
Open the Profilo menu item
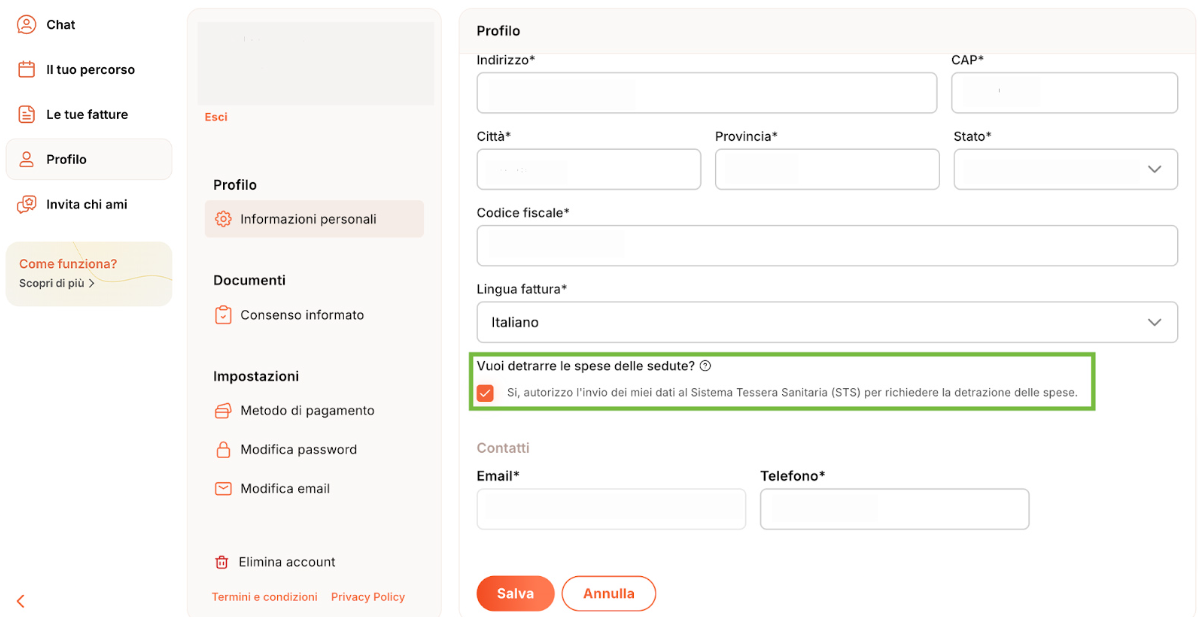66,160
